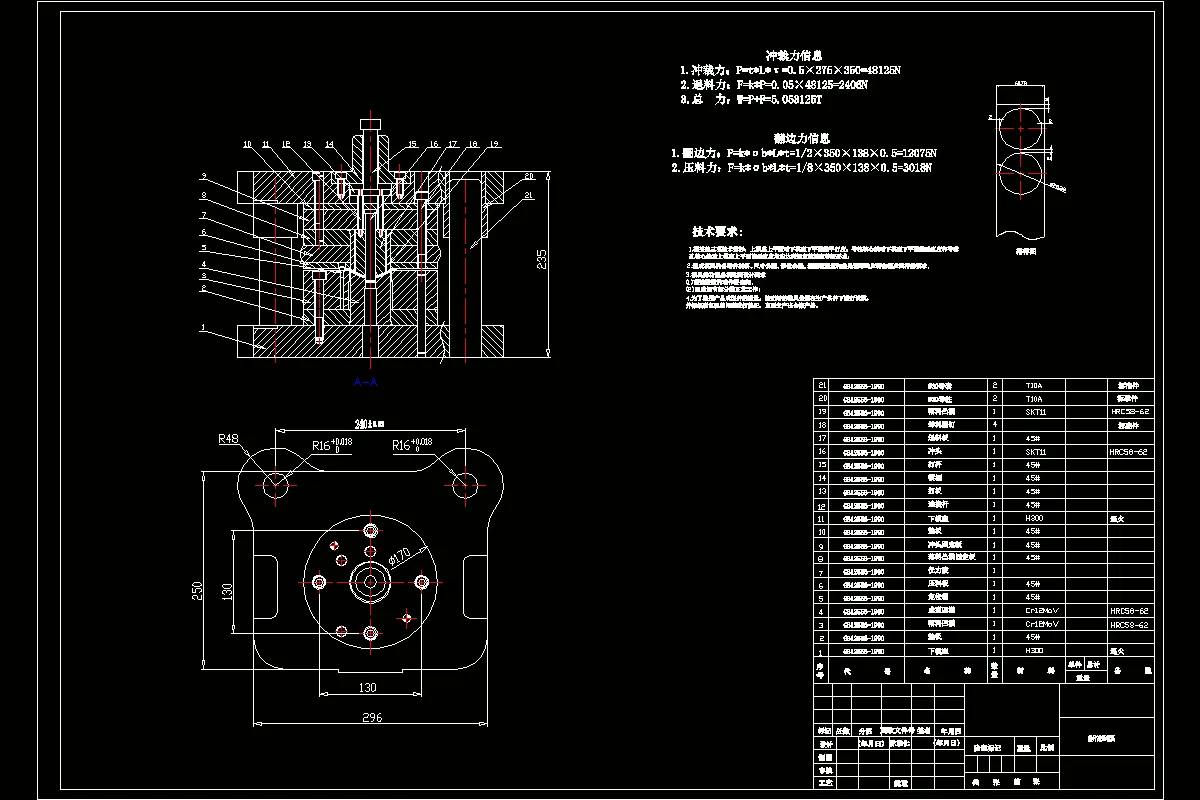Select the formula line ending in 3018N
The width and height of the screenshot is (1200, 800).
(x=802, y=168)
